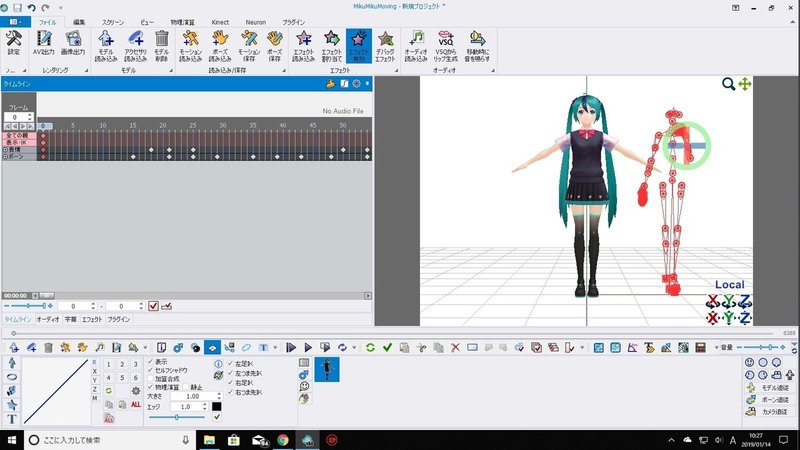Image resolution: width=800 pixels, height=450 pixels.
Task: Click モーション保存 motion save icon
Action: click(249, 46)
